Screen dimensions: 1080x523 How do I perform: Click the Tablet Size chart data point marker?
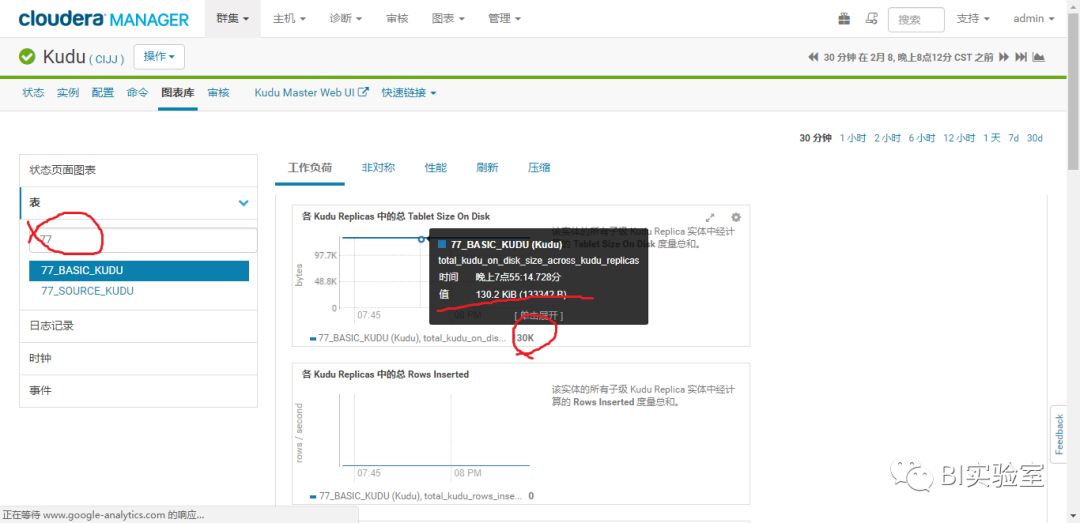(x=422, y=239)
